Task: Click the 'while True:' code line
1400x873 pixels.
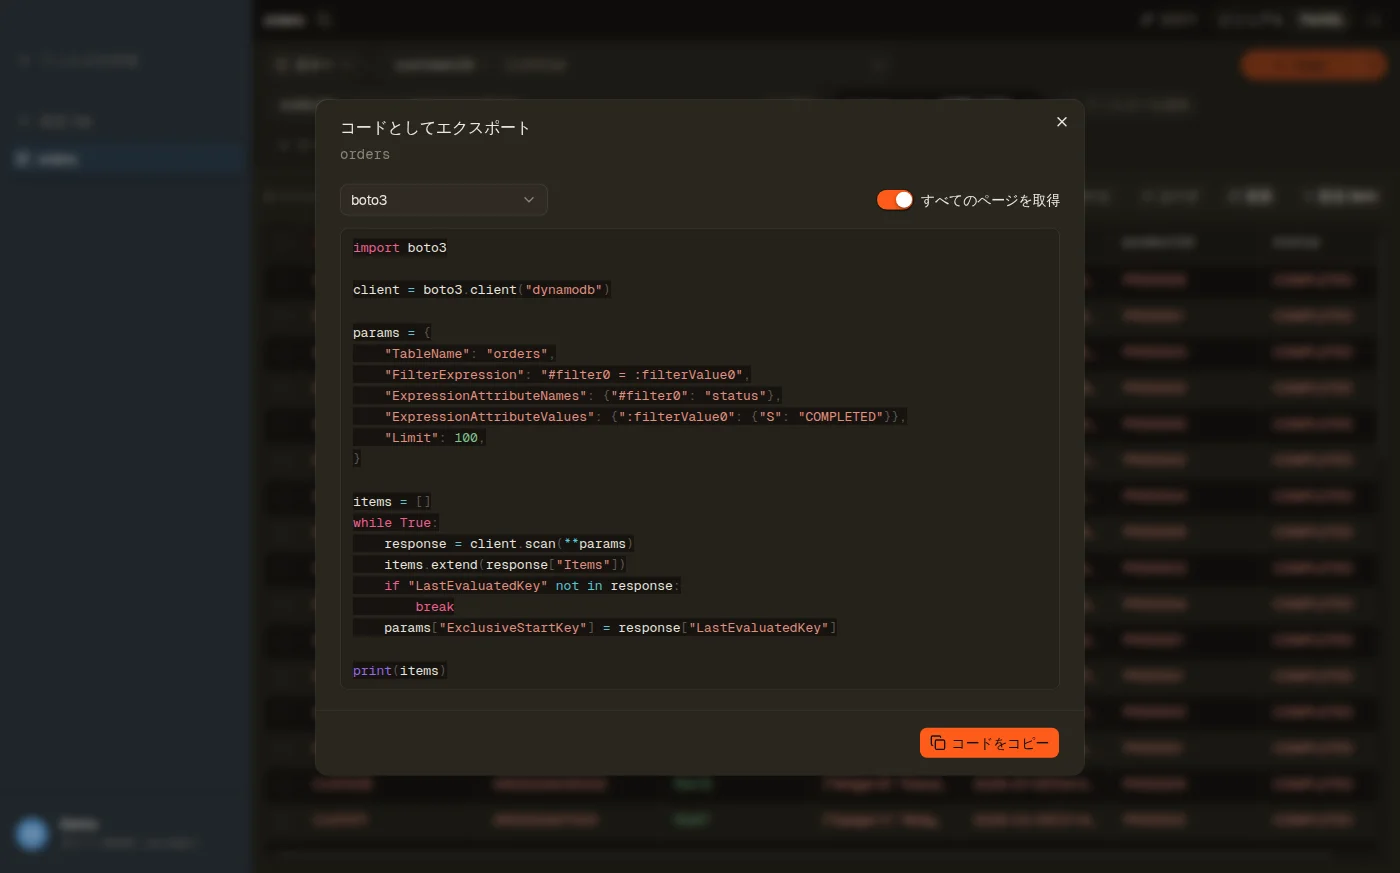Action: click(396, 523)
